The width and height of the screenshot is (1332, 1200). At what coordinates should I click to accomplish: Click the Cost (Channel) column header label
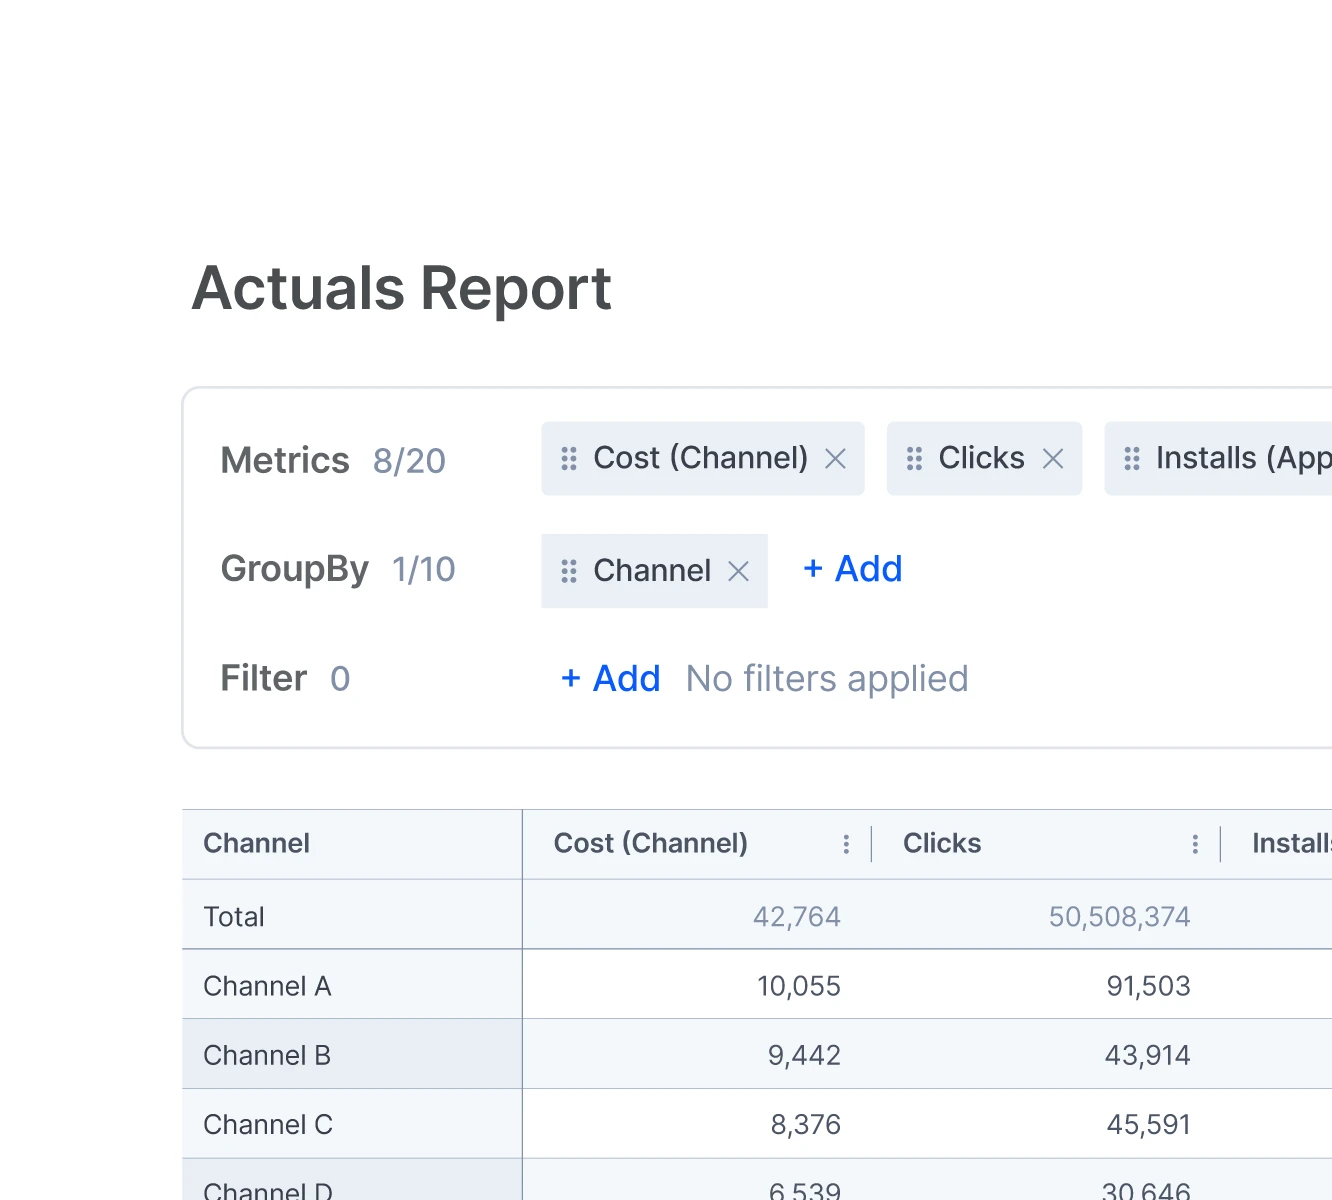pos(650,844)
